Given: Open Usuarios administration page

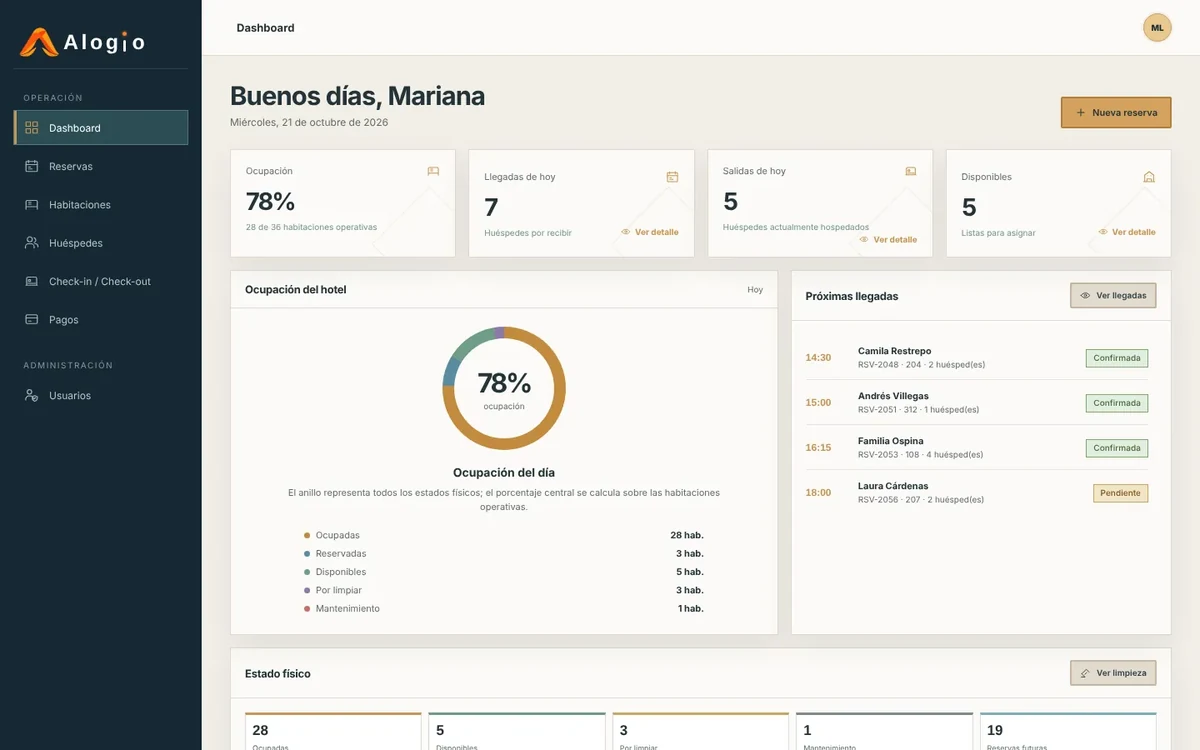Looking at the screenshot, I should [x=101, y=396].
